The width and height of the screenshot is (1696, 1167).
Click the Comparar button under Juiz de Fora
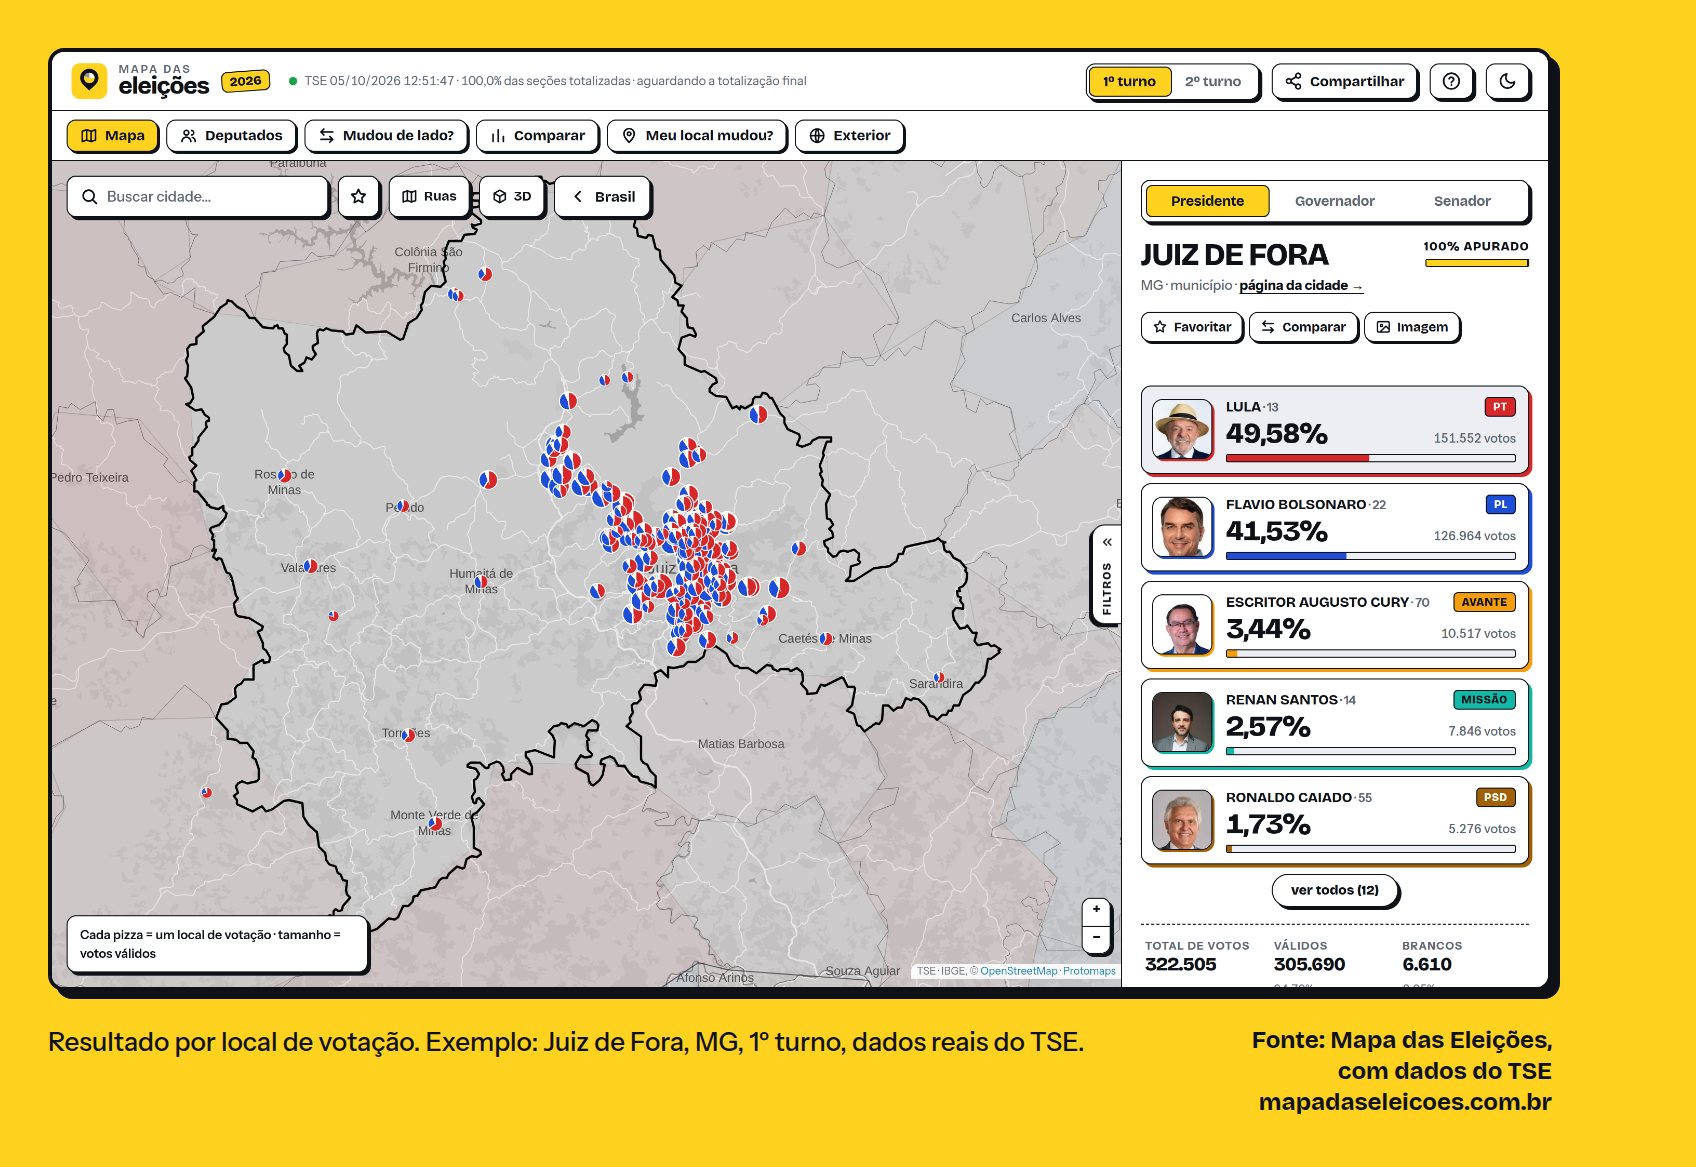(x=1303, y=327)
